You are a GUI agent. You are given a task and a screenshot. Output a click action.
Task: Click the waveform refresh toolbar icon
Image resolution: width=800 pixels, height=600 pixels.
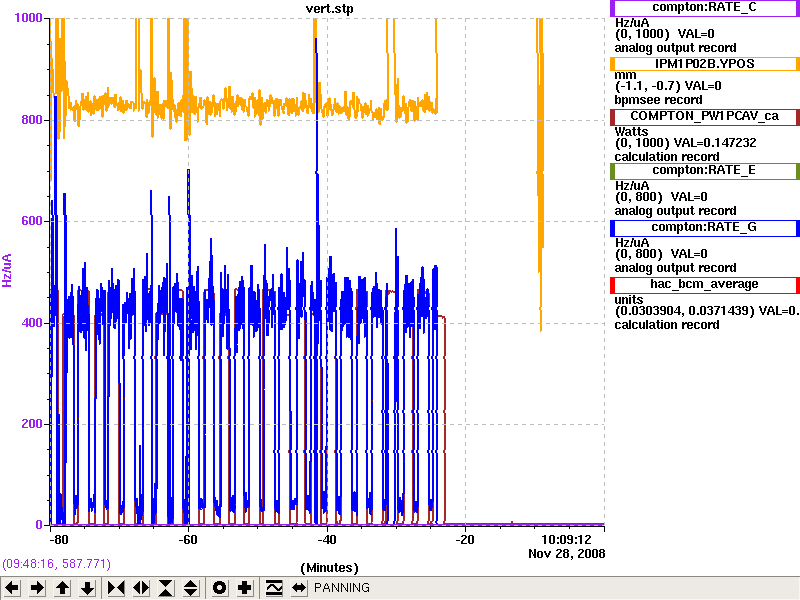(x=274, y=588)
